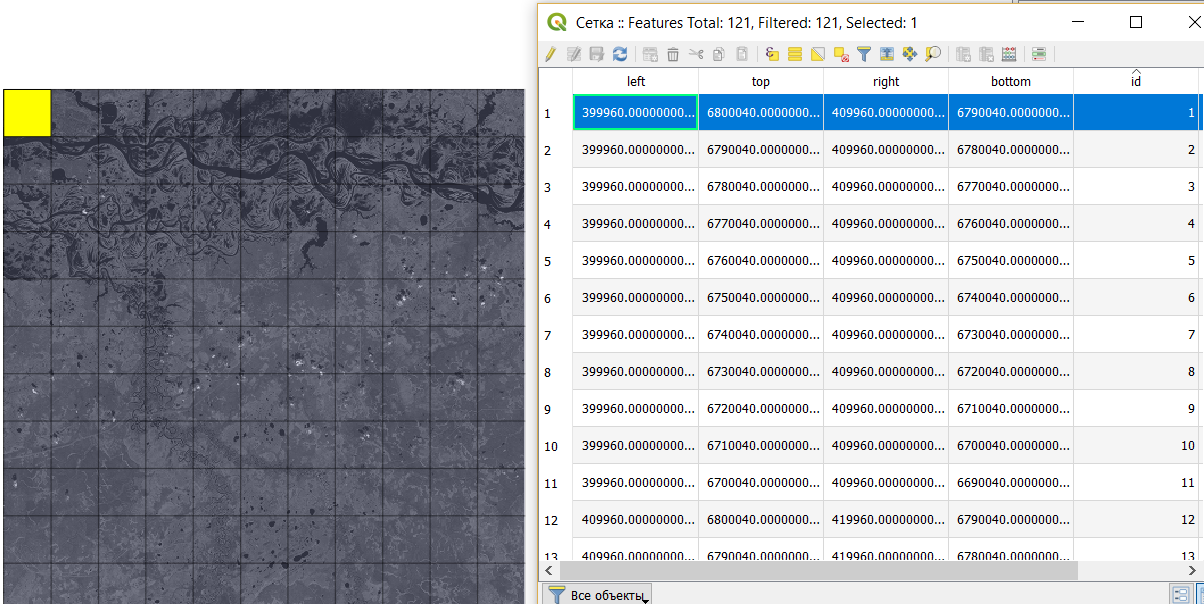Open Conditional Formatting panel
Image resolution: width=1204 pixels, height=604 pixels.
click(1039, 54)
